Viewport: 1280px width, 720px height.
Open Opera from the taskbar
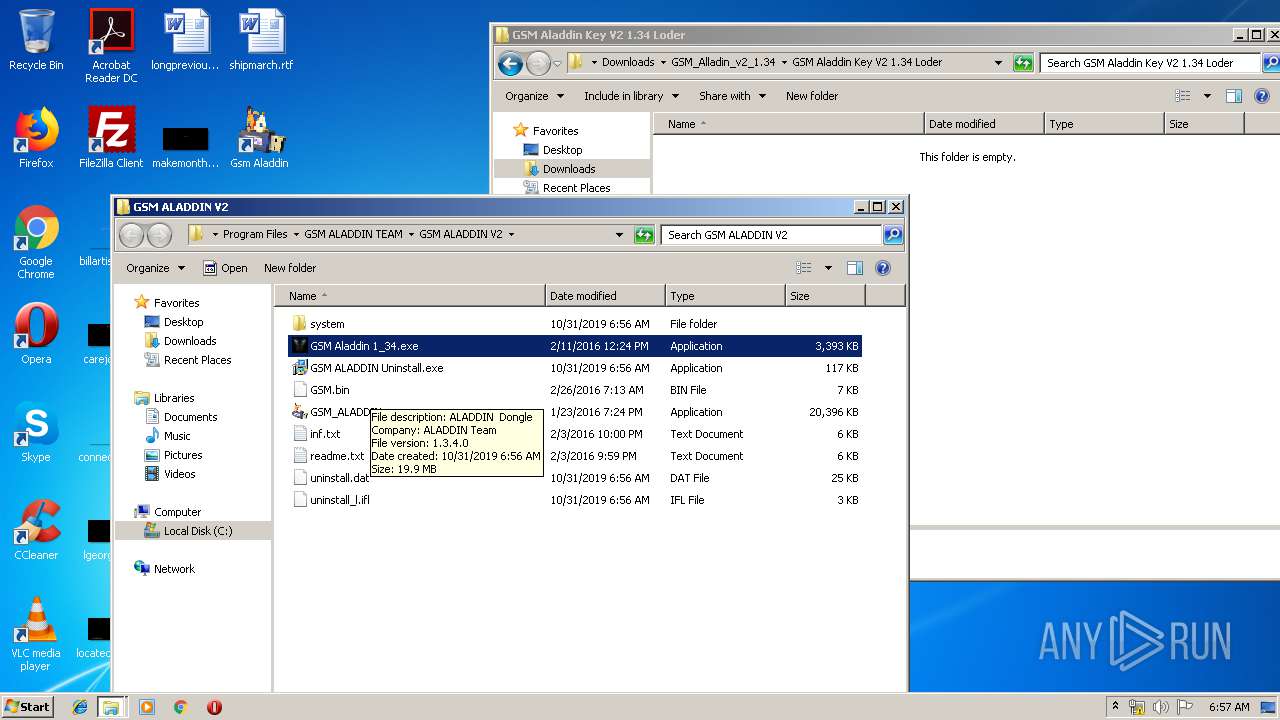point(214,707)
